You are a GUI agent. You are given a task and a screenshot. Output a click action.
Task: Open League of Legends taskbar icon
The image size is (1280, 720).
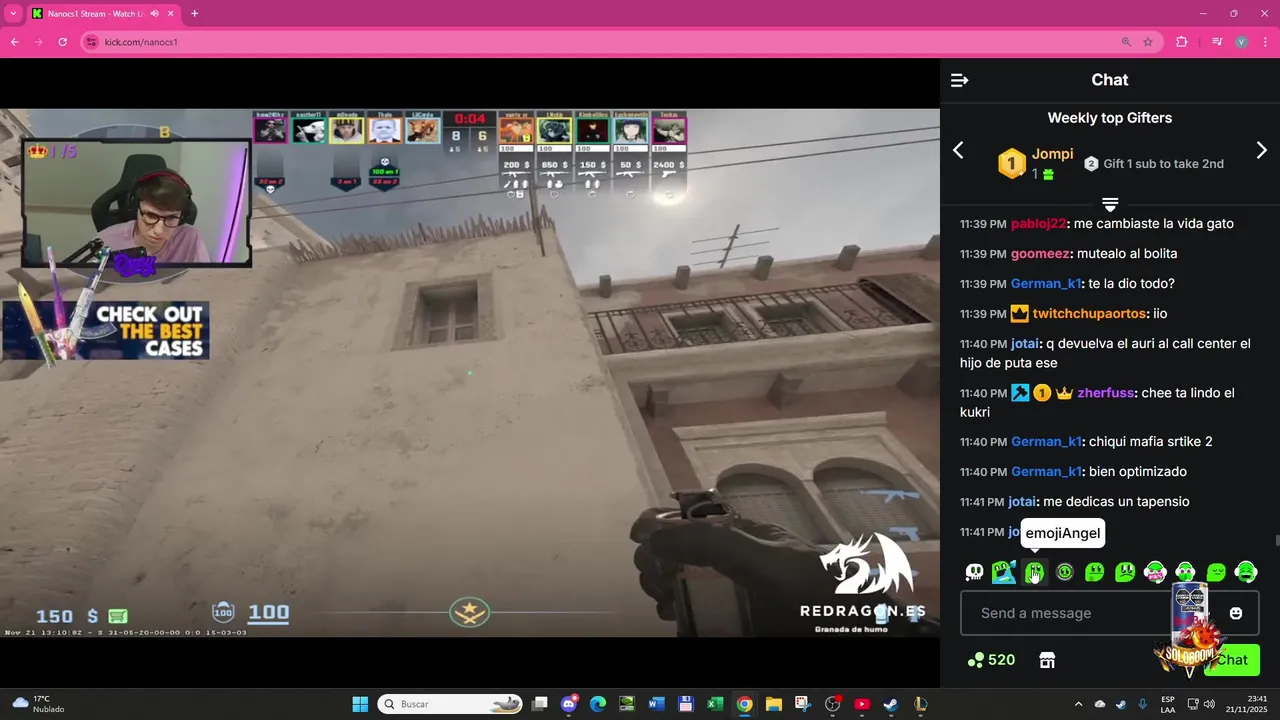tap(920, 704)
